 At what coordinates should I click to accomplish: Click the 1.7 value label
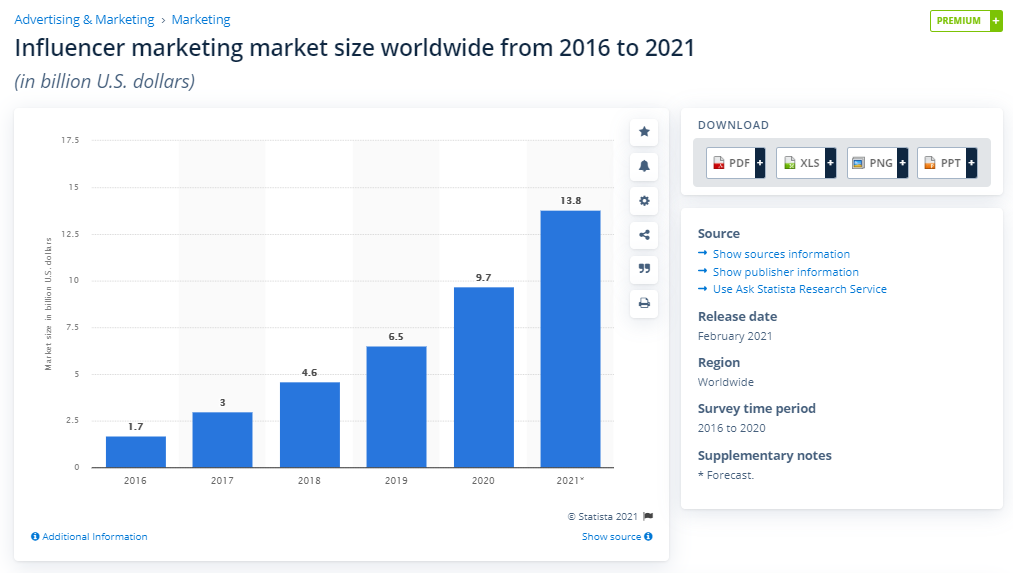point(135,426)
